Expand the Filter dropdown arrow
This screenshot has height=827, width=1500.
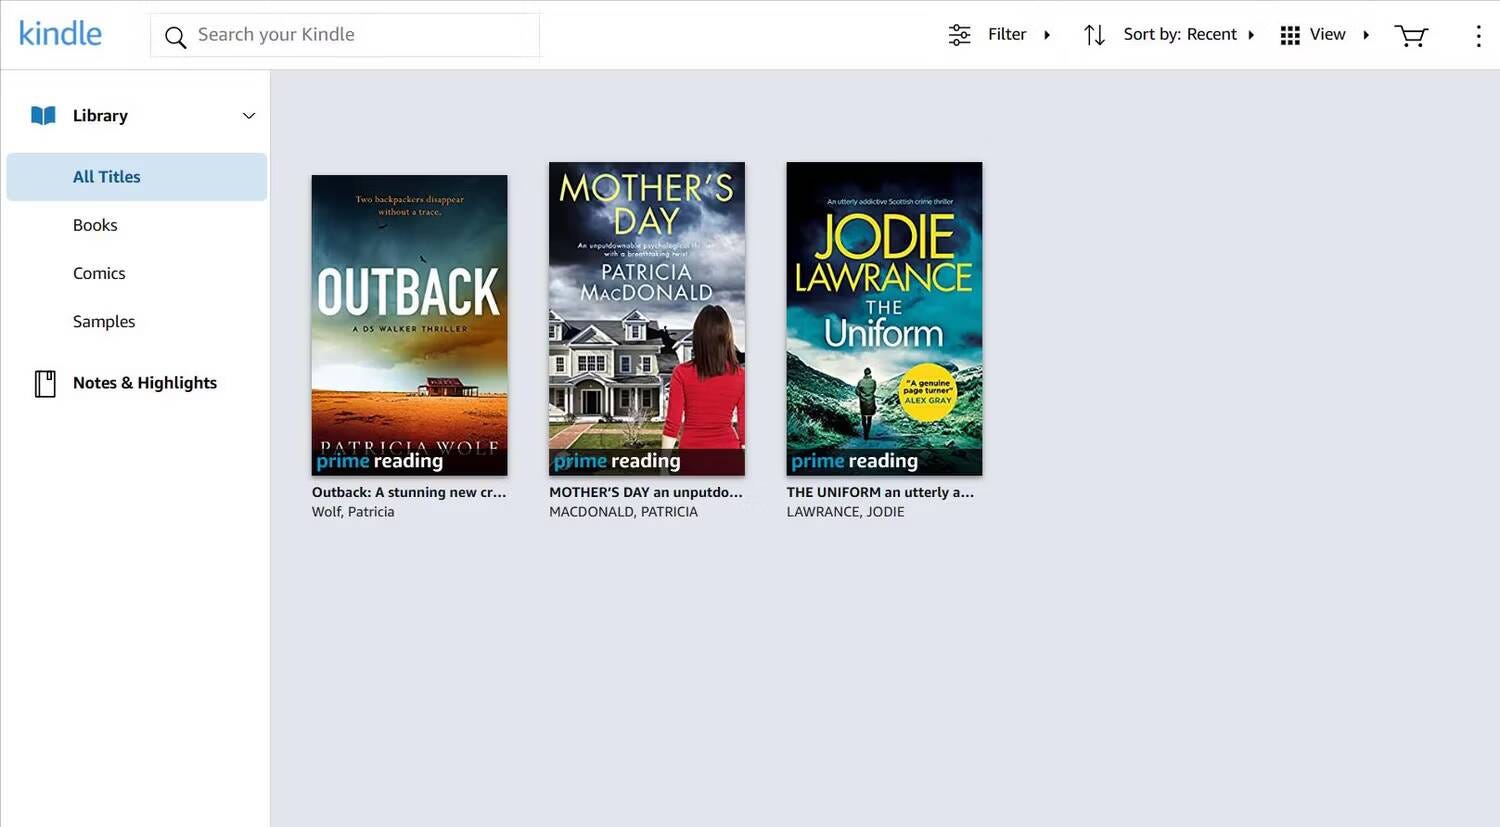pos(1047,35)
